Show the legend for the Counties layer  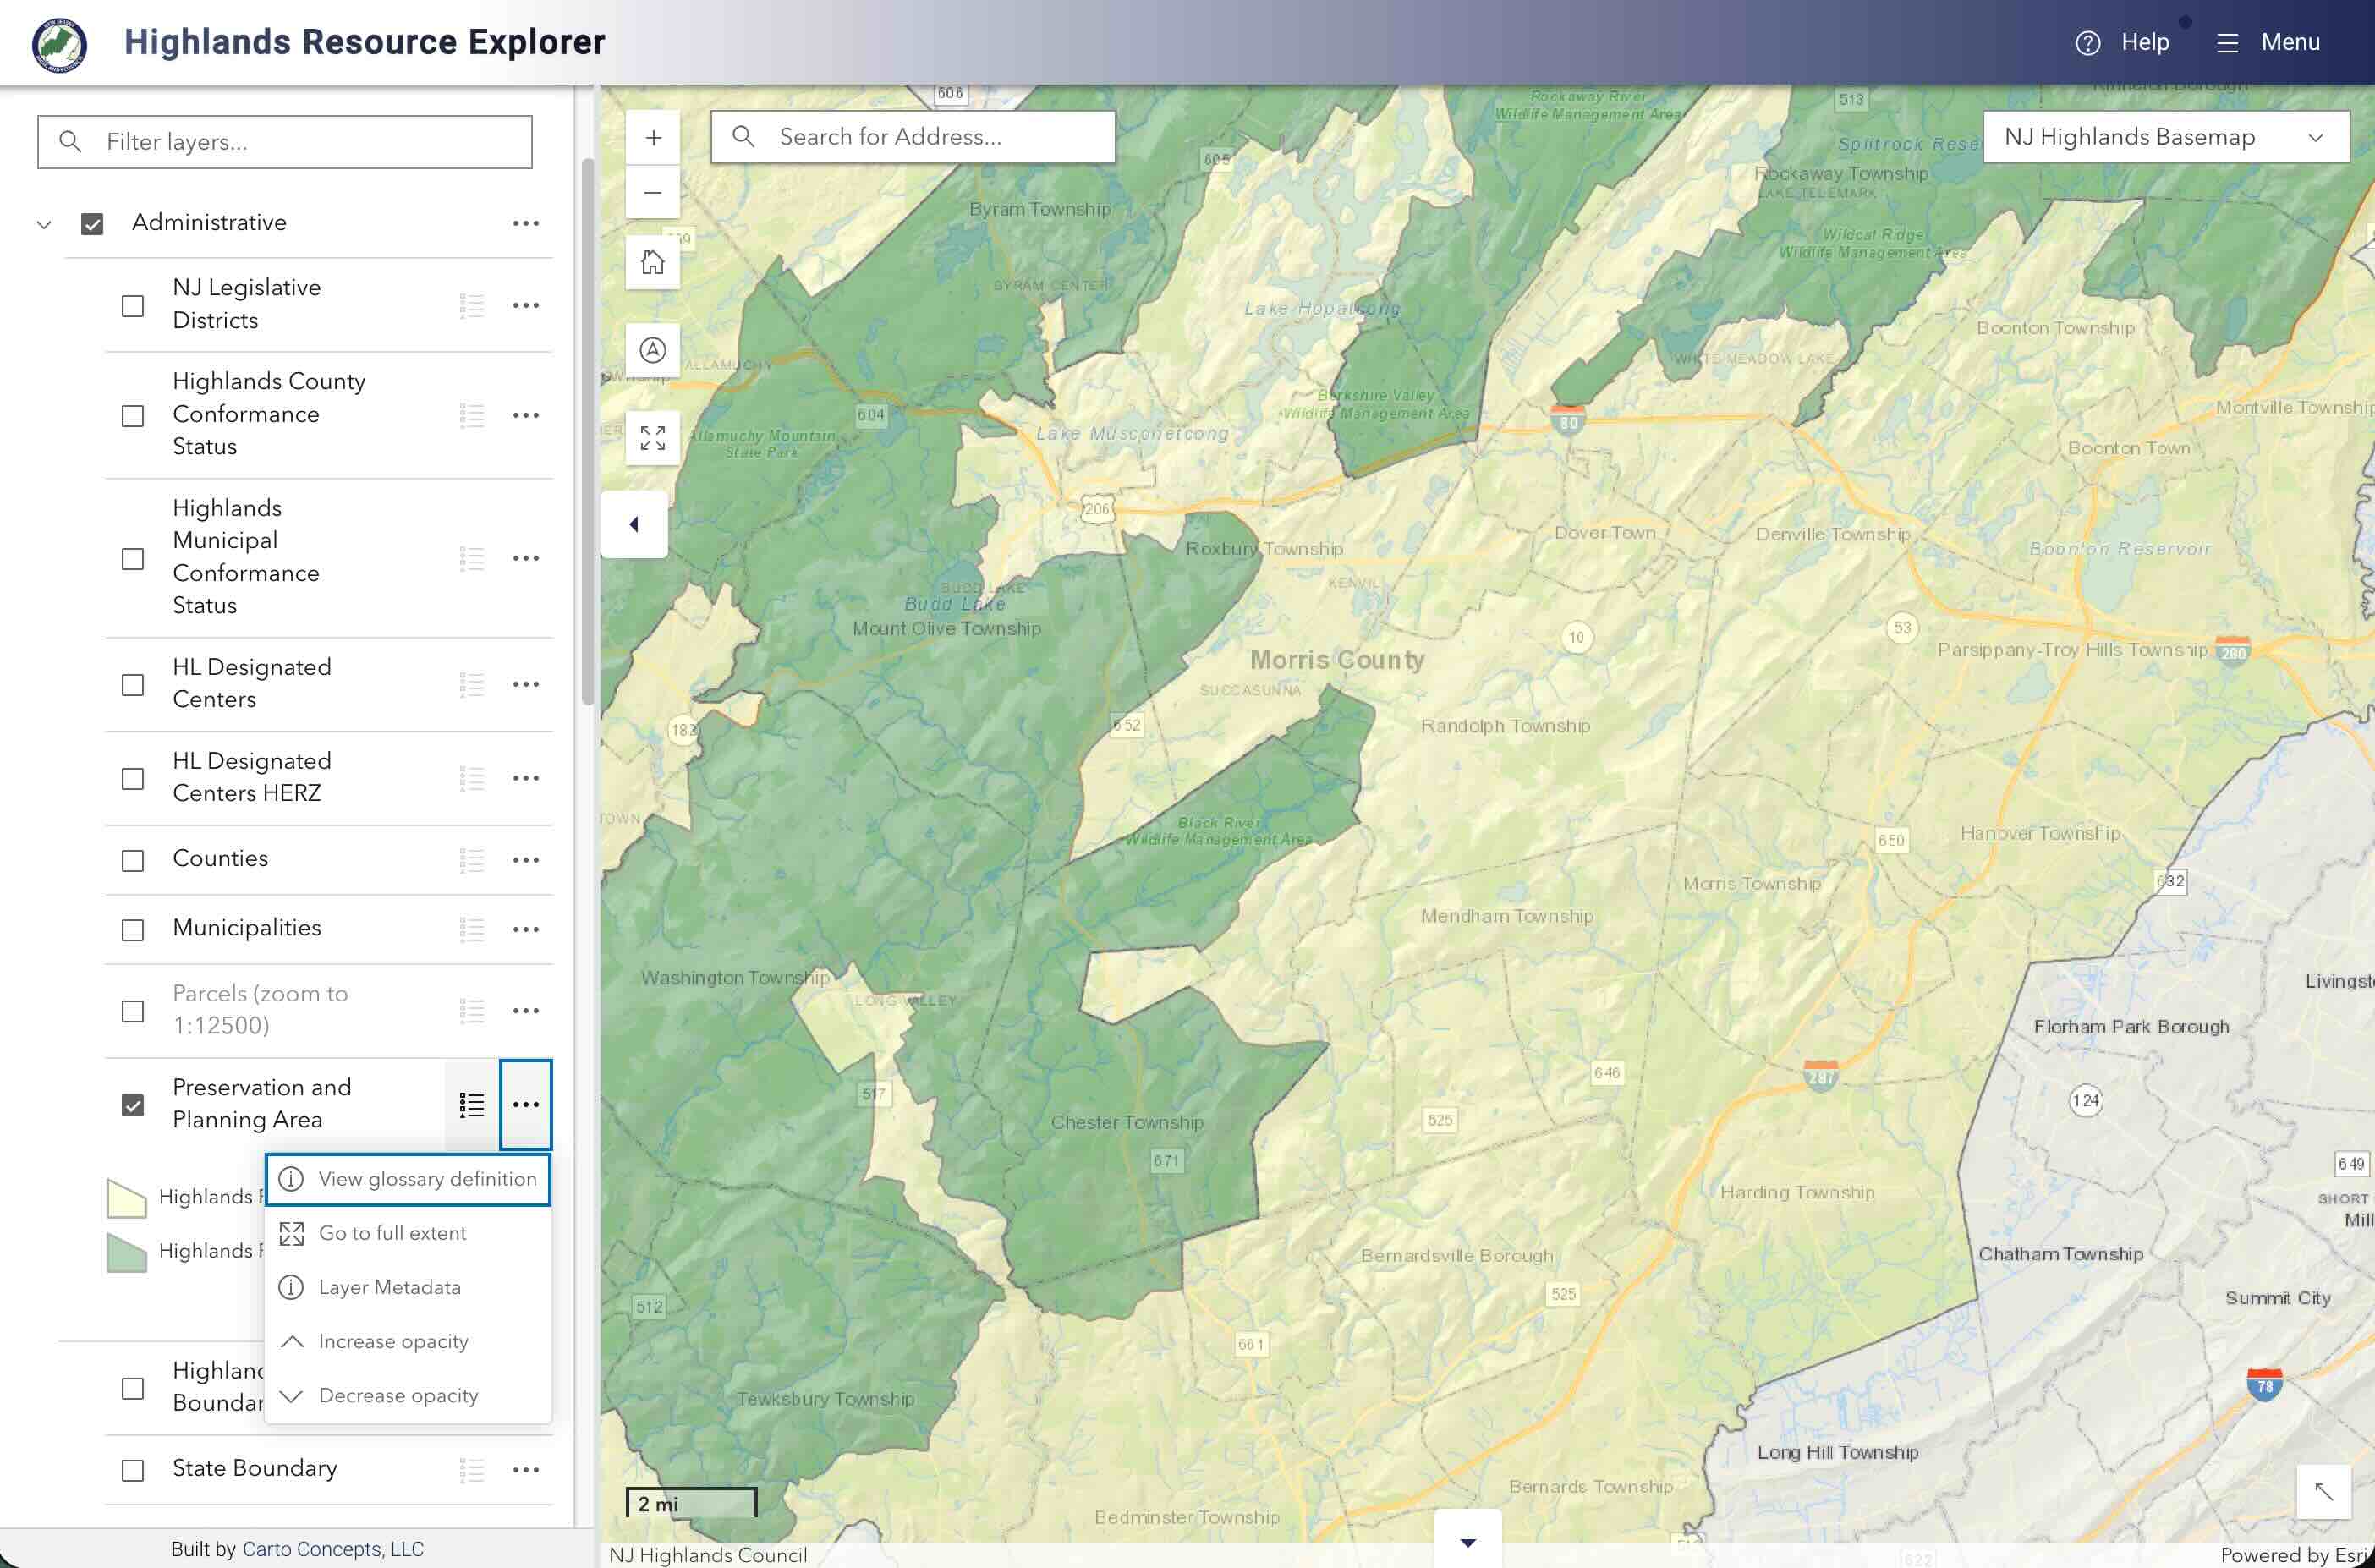472,860
